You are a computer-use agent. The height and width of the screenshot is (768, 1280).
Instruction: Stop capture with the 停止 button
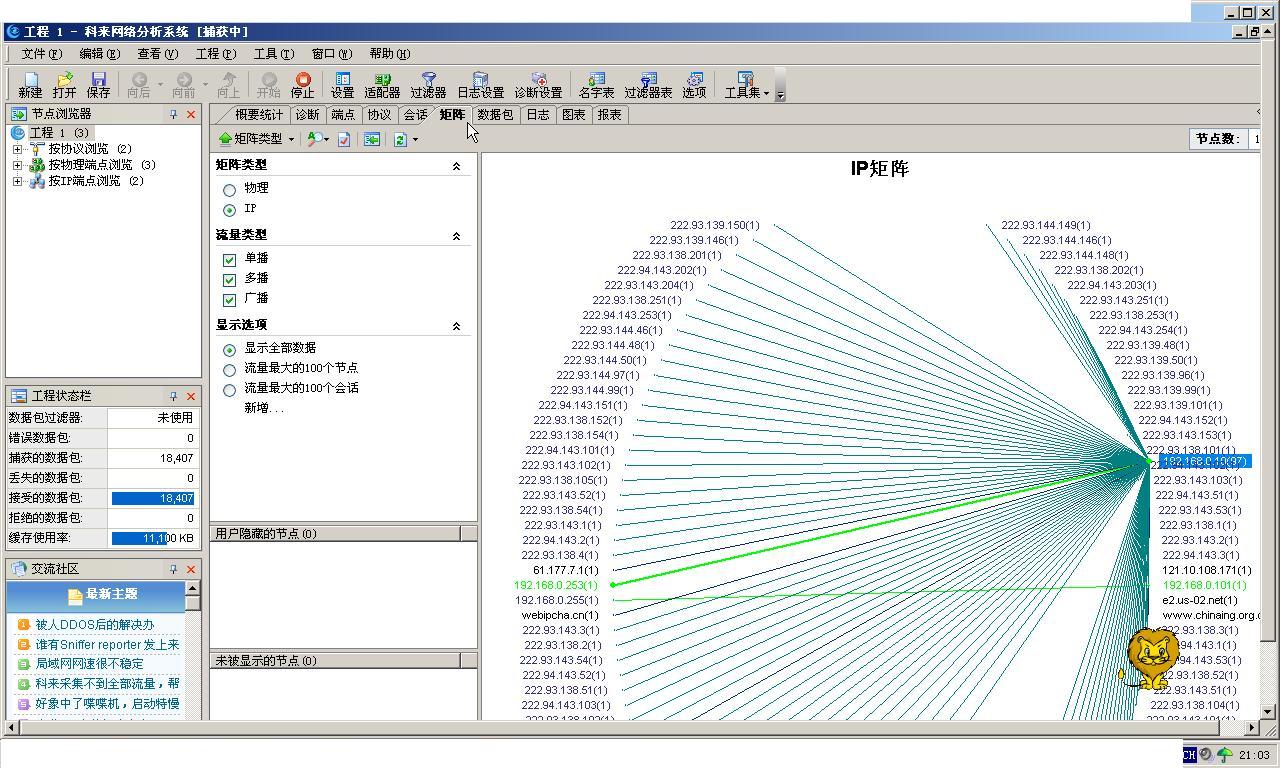pyautogui.click(x=302, y=84)
